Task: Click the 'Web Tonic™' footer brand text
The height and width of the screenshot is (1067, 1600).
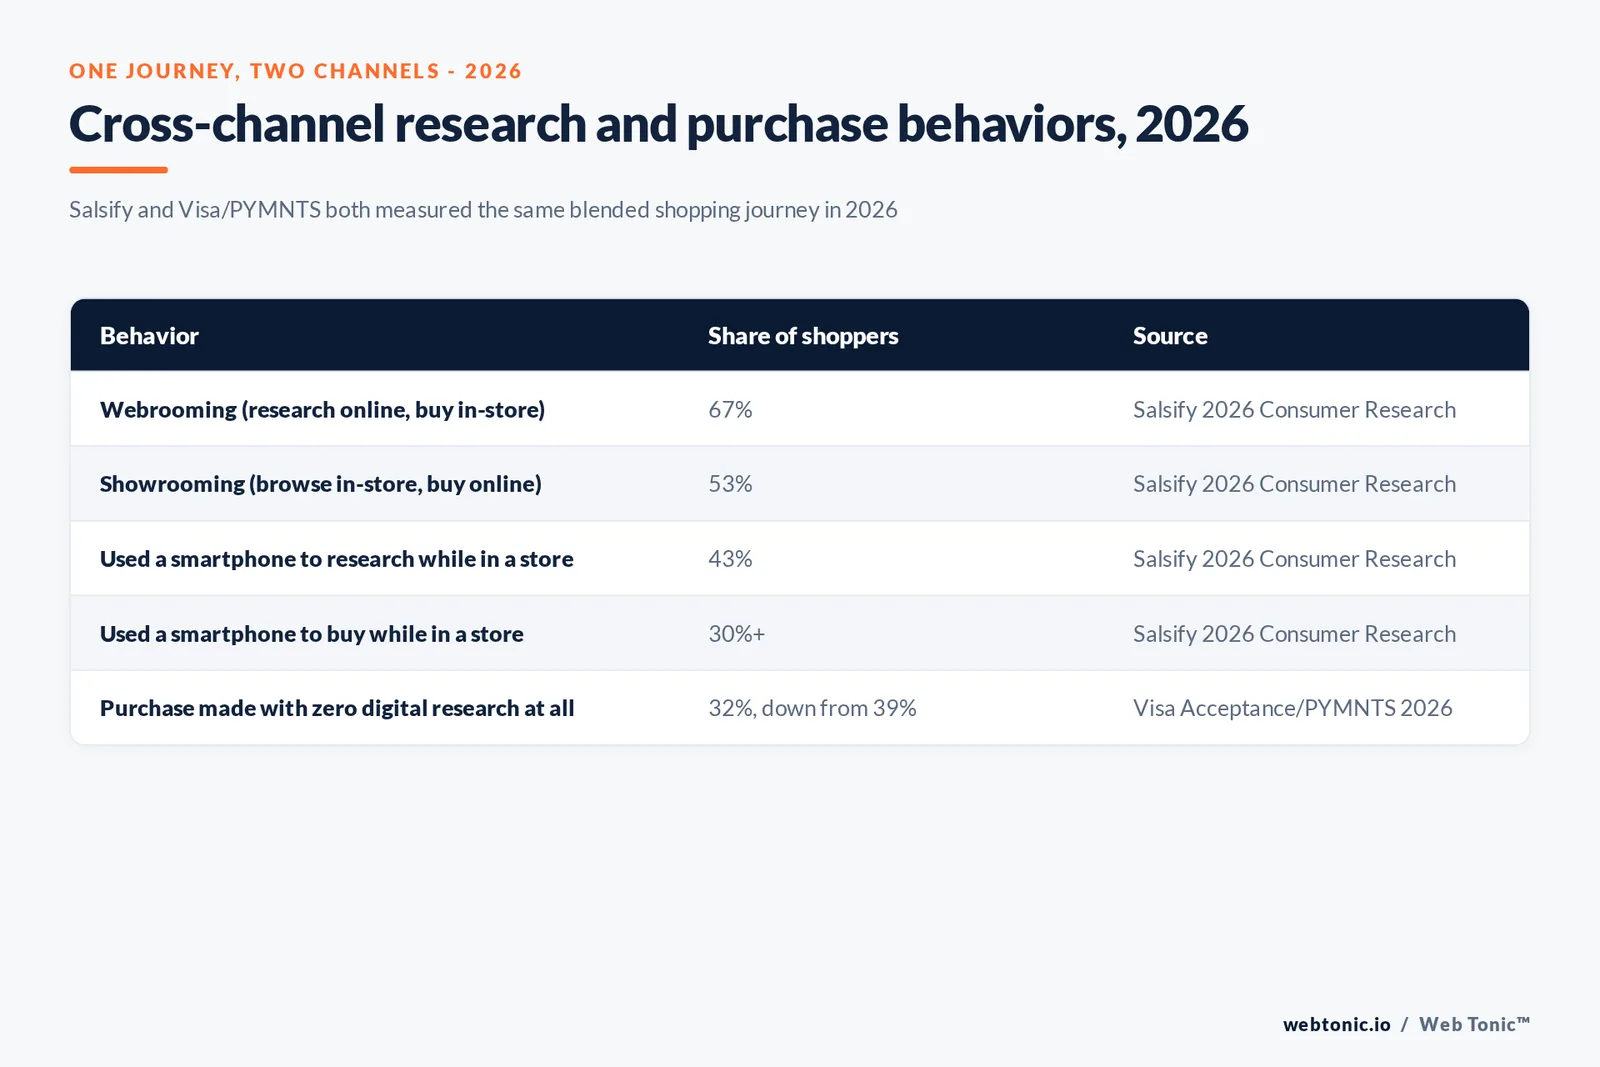Action: 1474,1024
